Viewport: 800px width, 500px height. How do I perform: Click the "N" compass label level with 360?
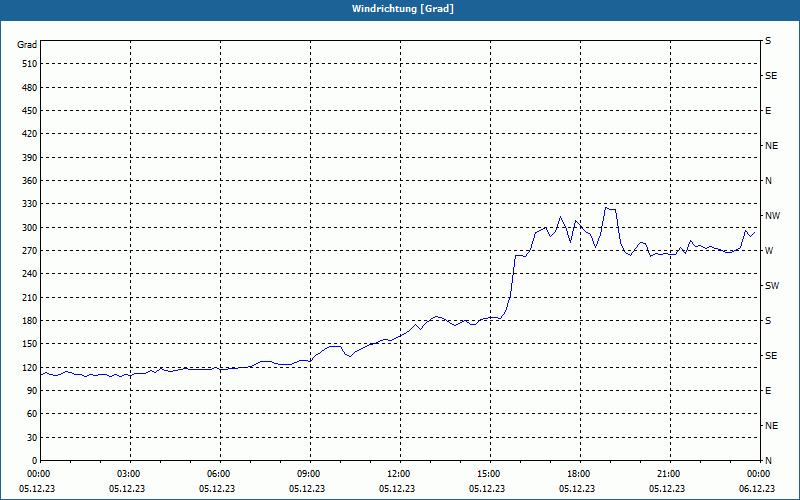point(769,181)
